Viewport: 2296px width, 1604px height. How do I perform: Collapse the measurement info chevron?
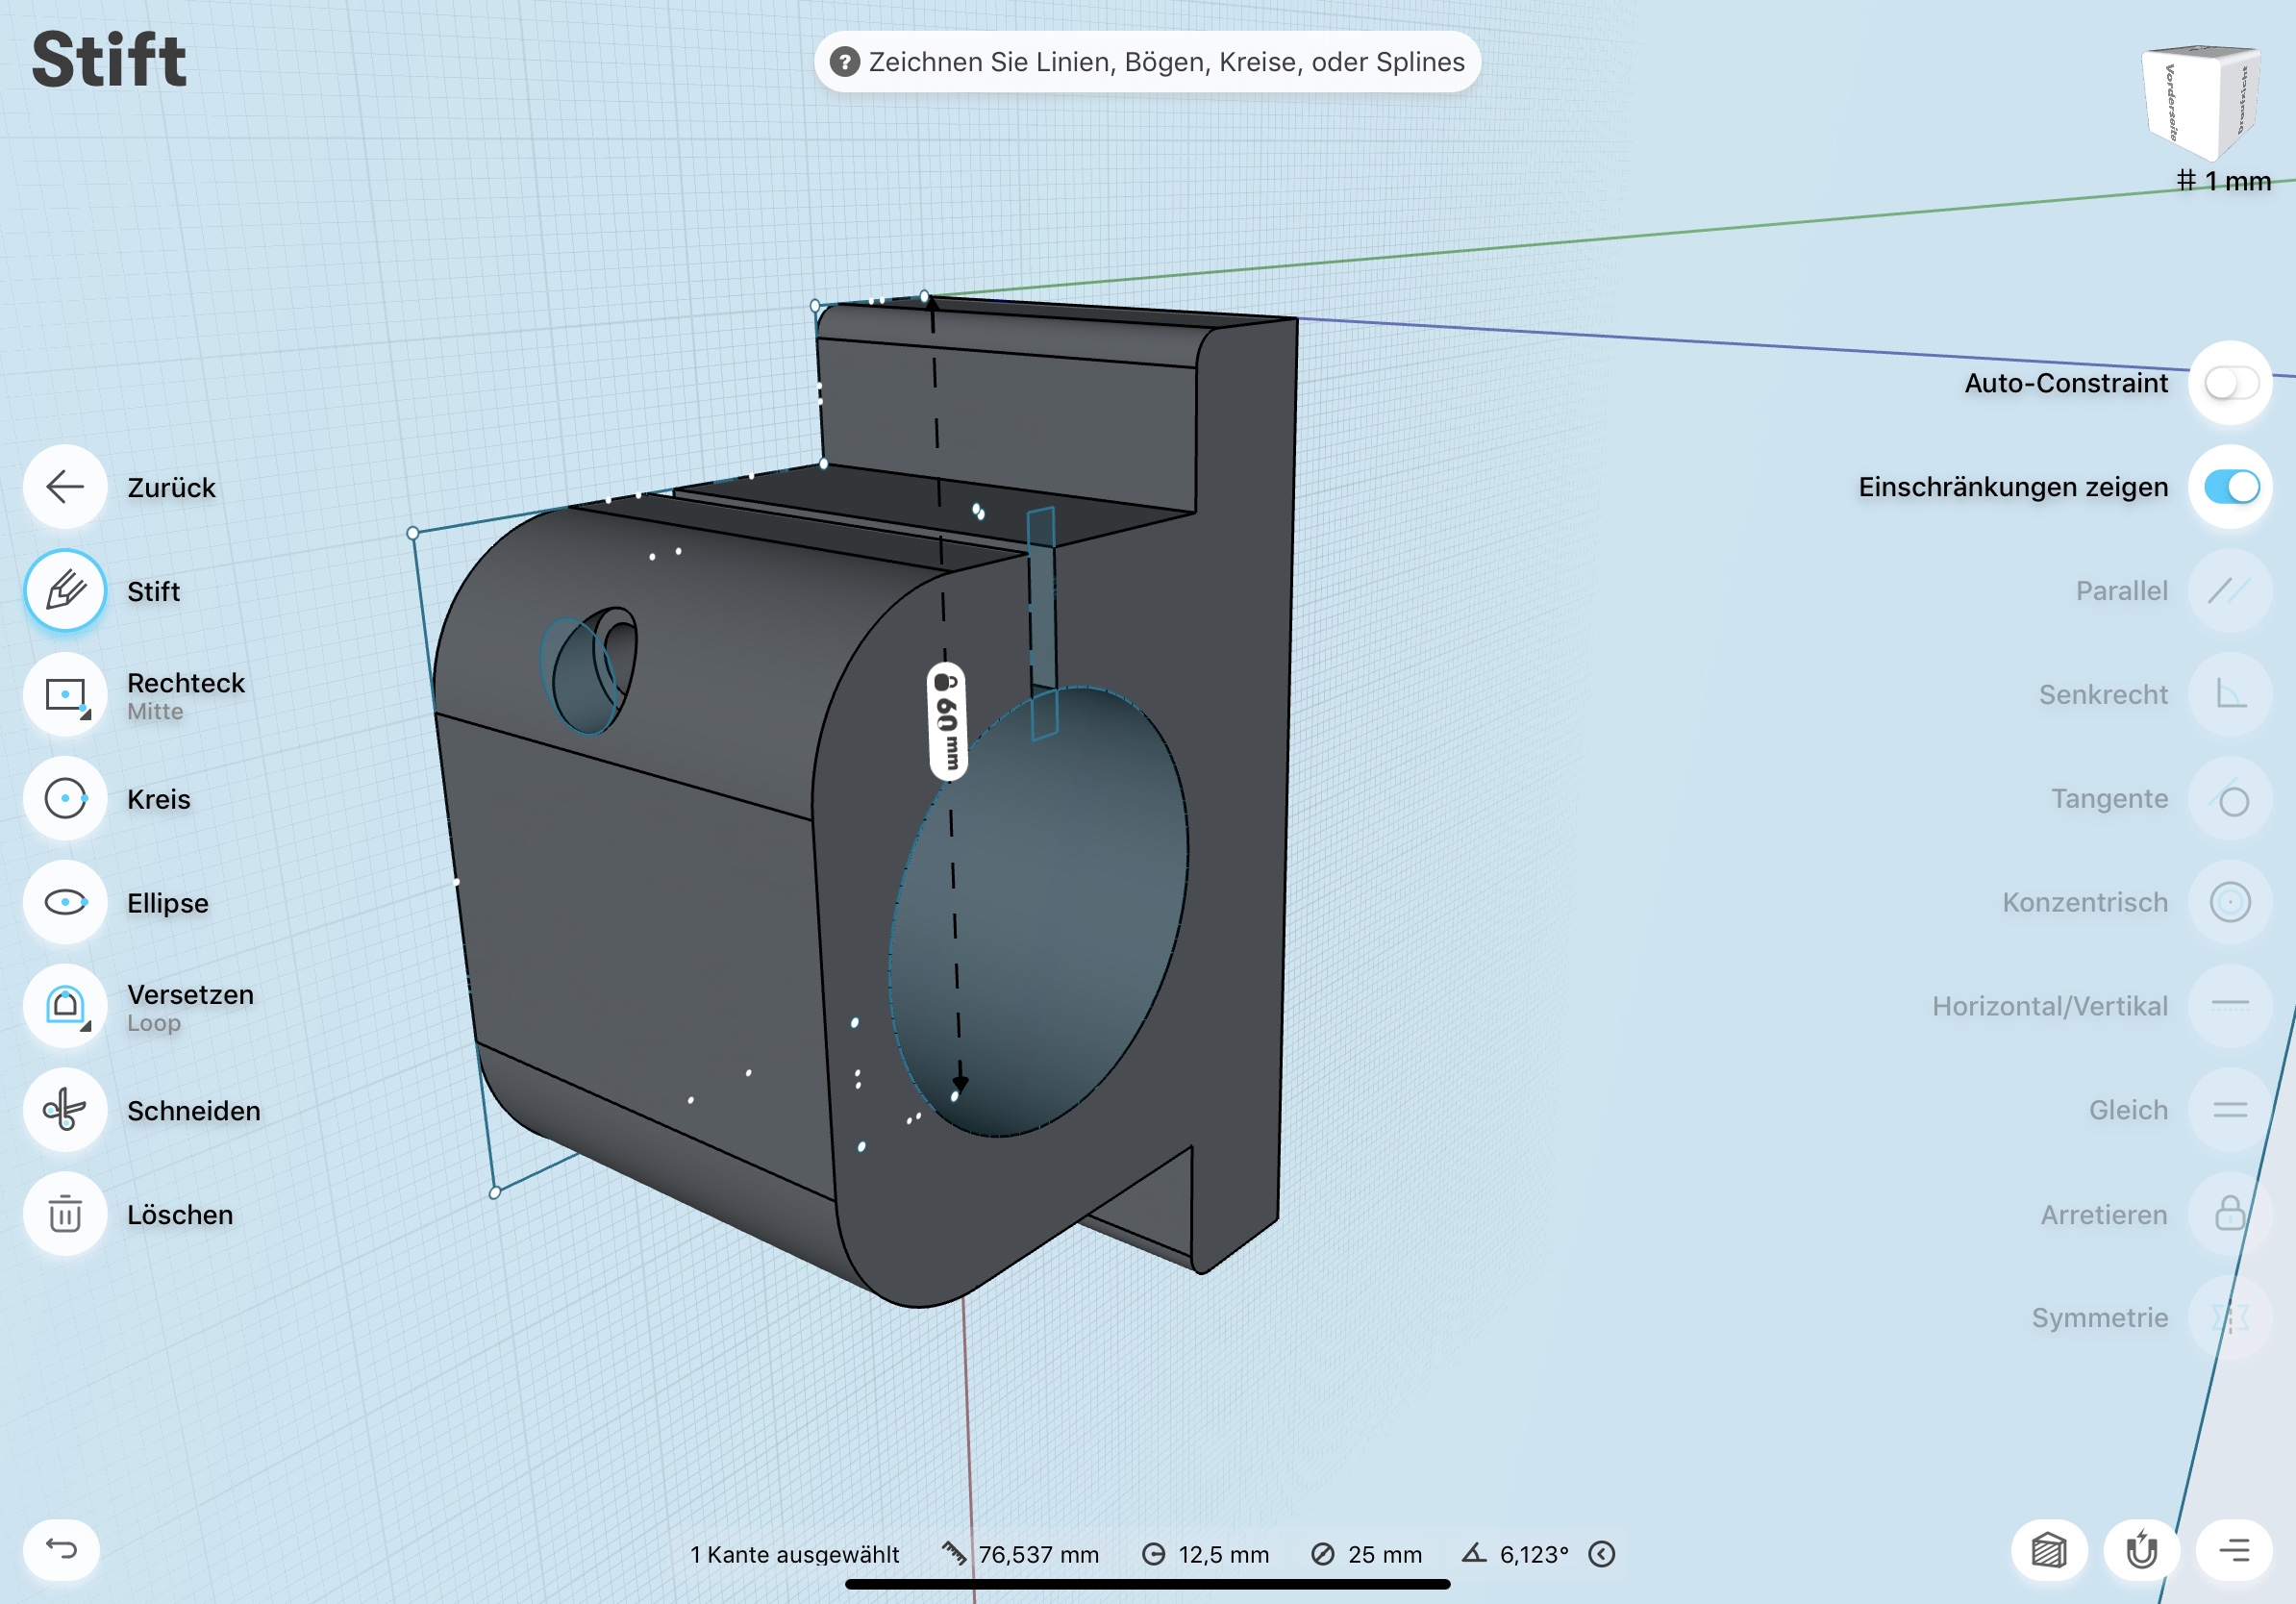tap(1602, 1554)
